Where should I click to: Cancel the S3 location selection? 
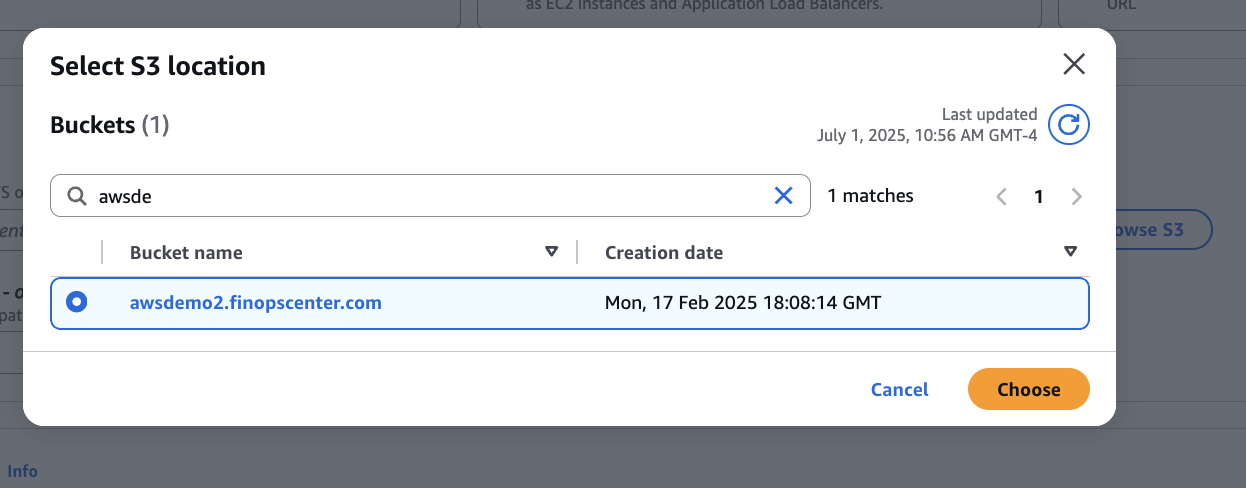899,389
